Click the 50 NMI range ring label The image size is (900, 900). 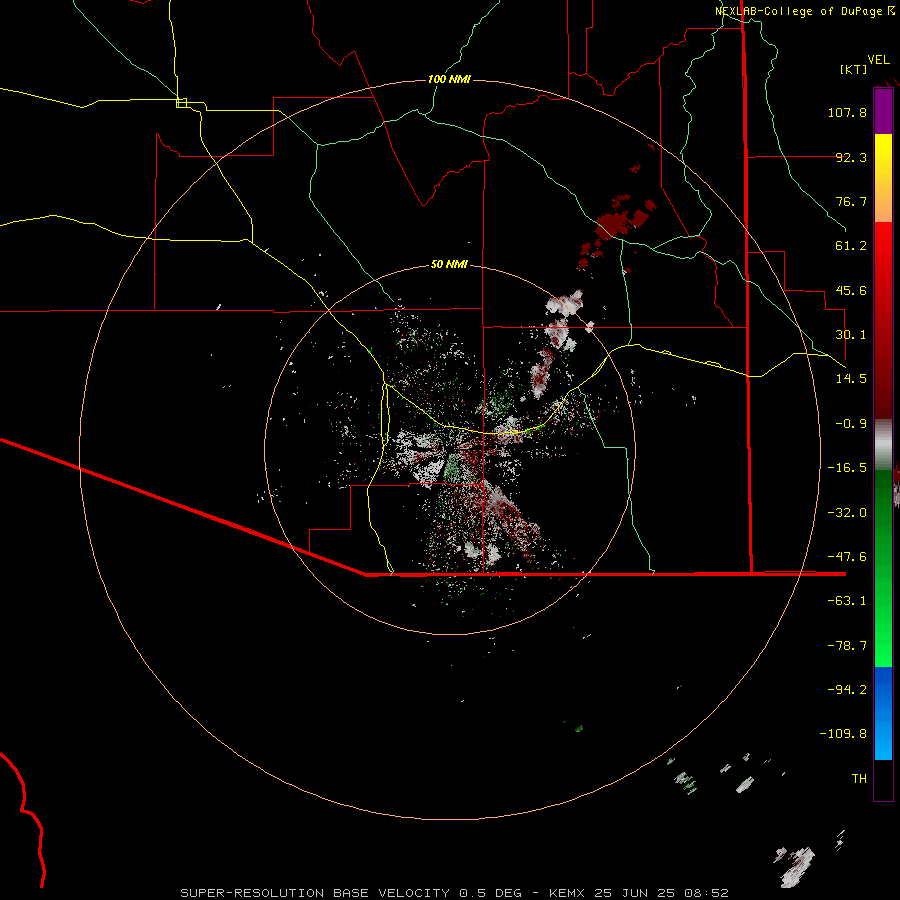[x=449, y=264]
